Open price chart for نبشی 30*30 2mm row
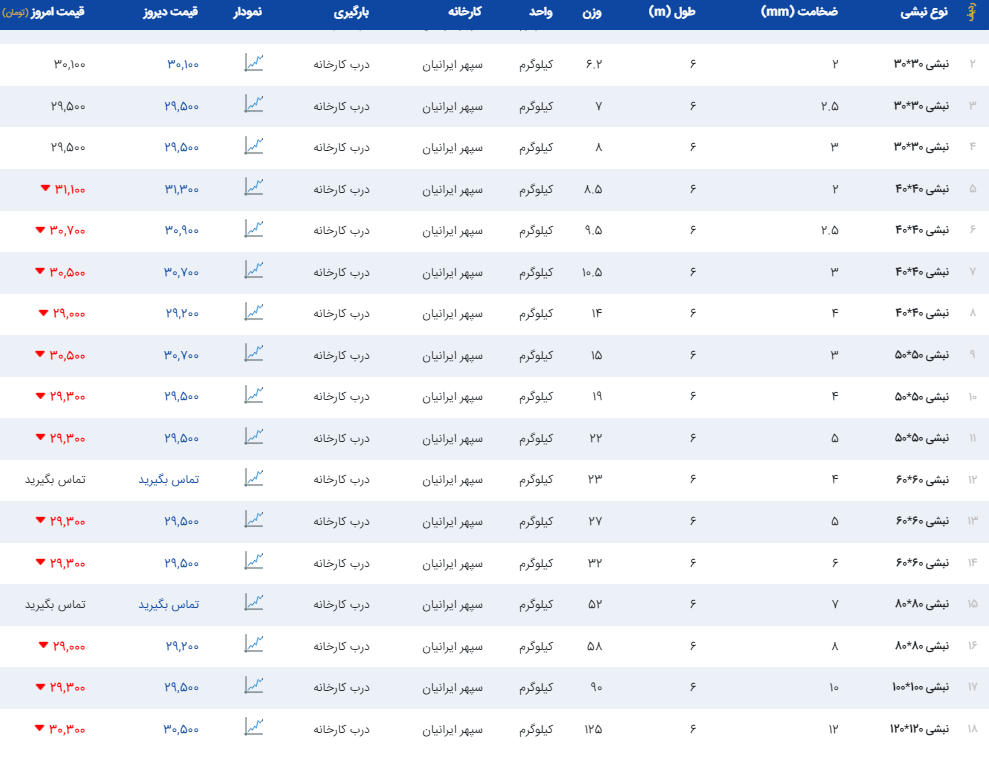The height and width of the screenshot is (758, 989). click(254, 63)
